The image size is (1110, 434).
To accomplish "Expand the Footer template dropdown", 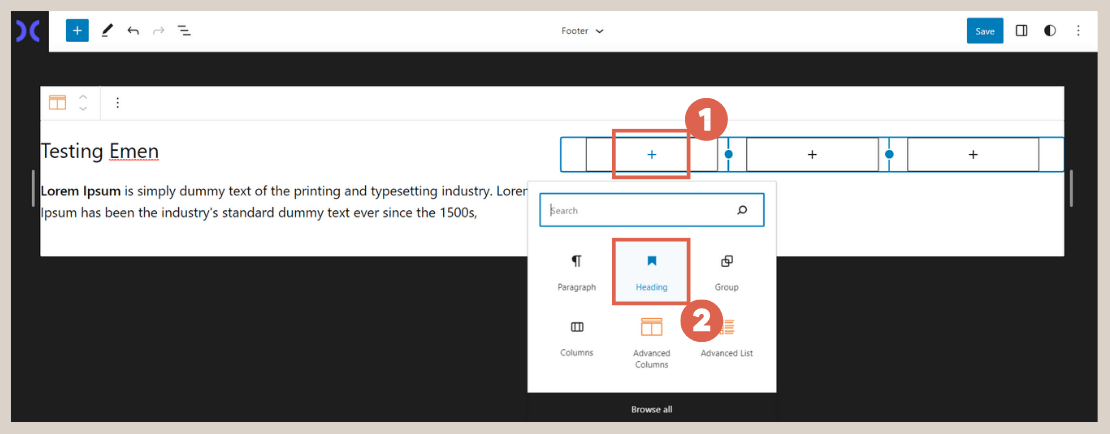I will [x=582, y=31].
